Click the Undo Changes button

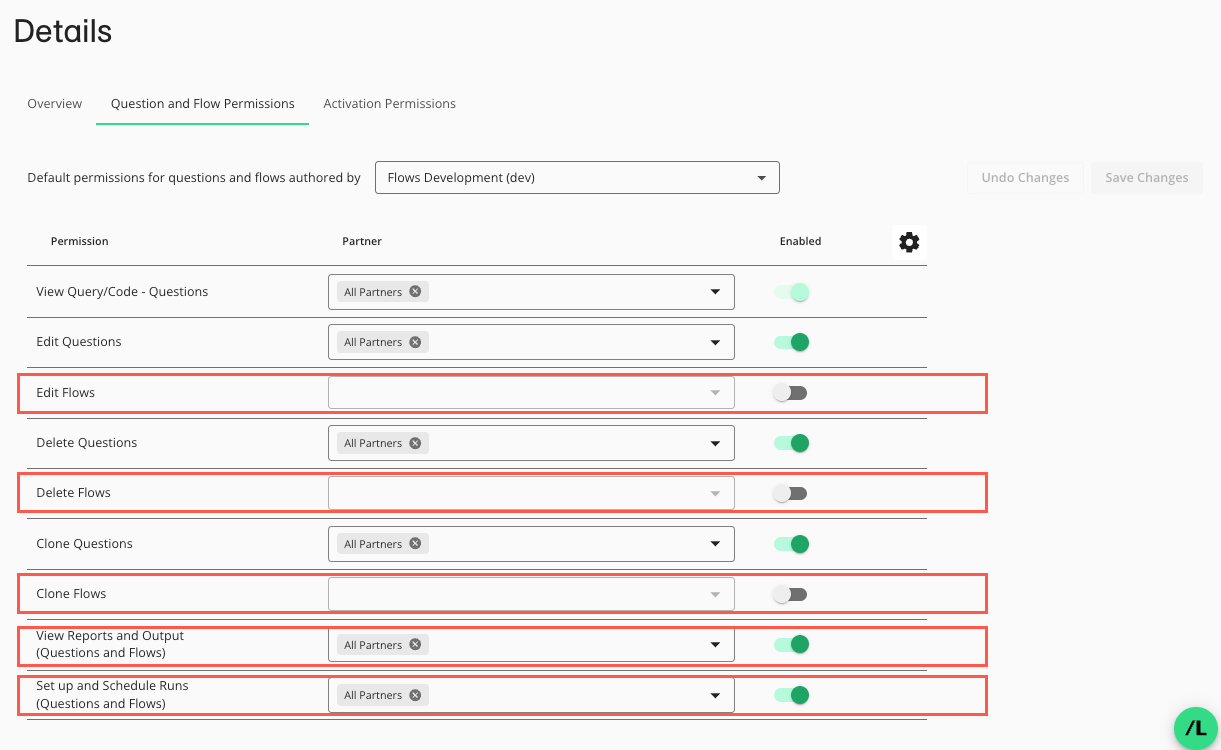[x=1025, y=178]
